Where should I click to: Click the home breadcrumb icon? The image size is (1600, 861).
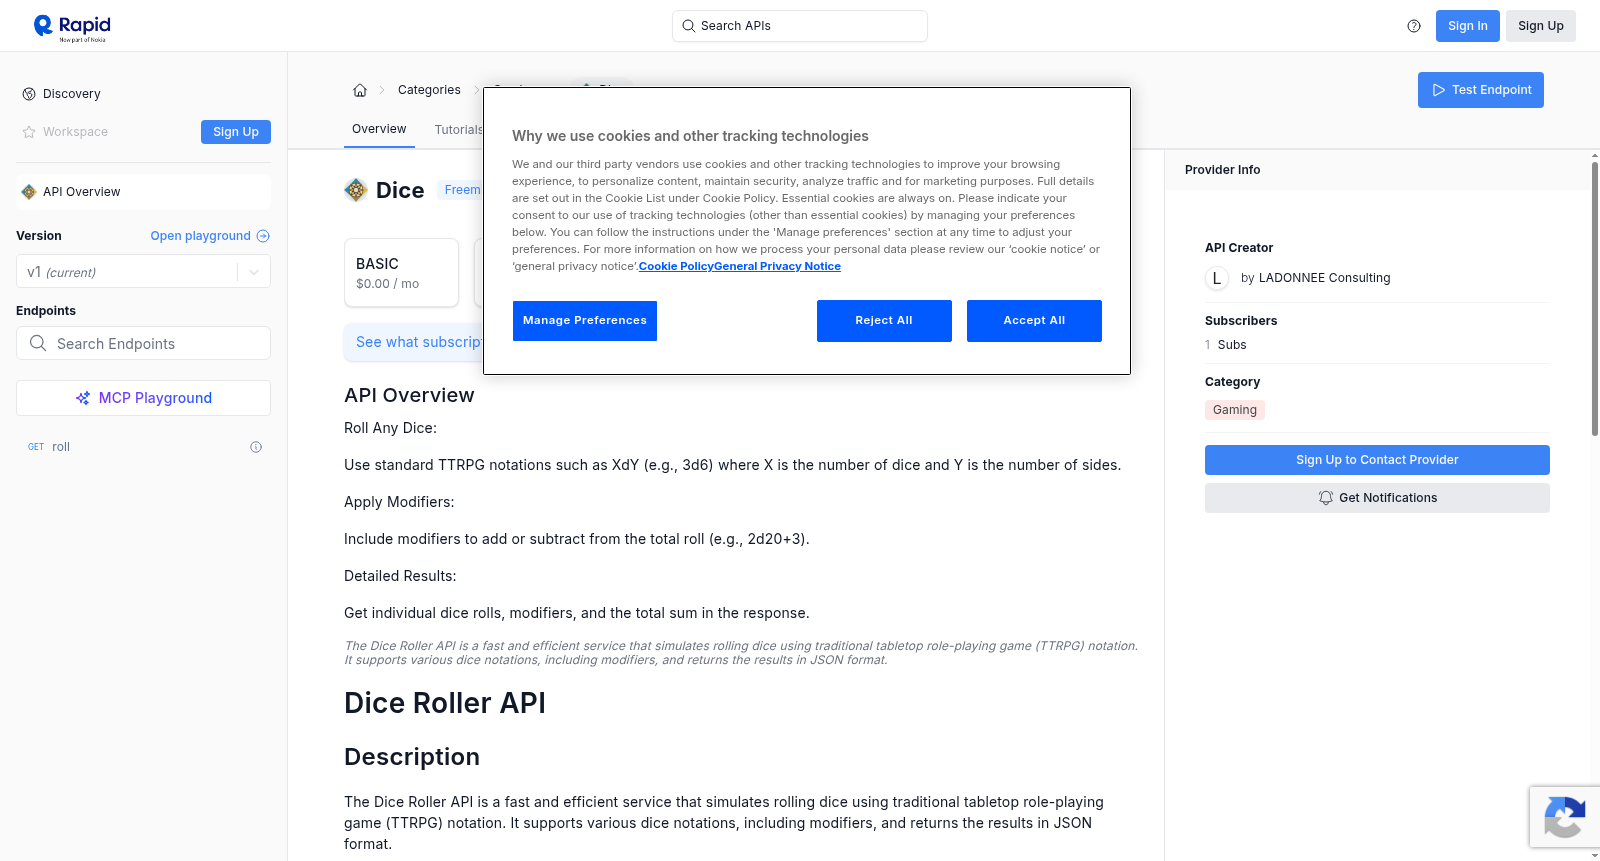pyautogui.click(x=360, y=90)
